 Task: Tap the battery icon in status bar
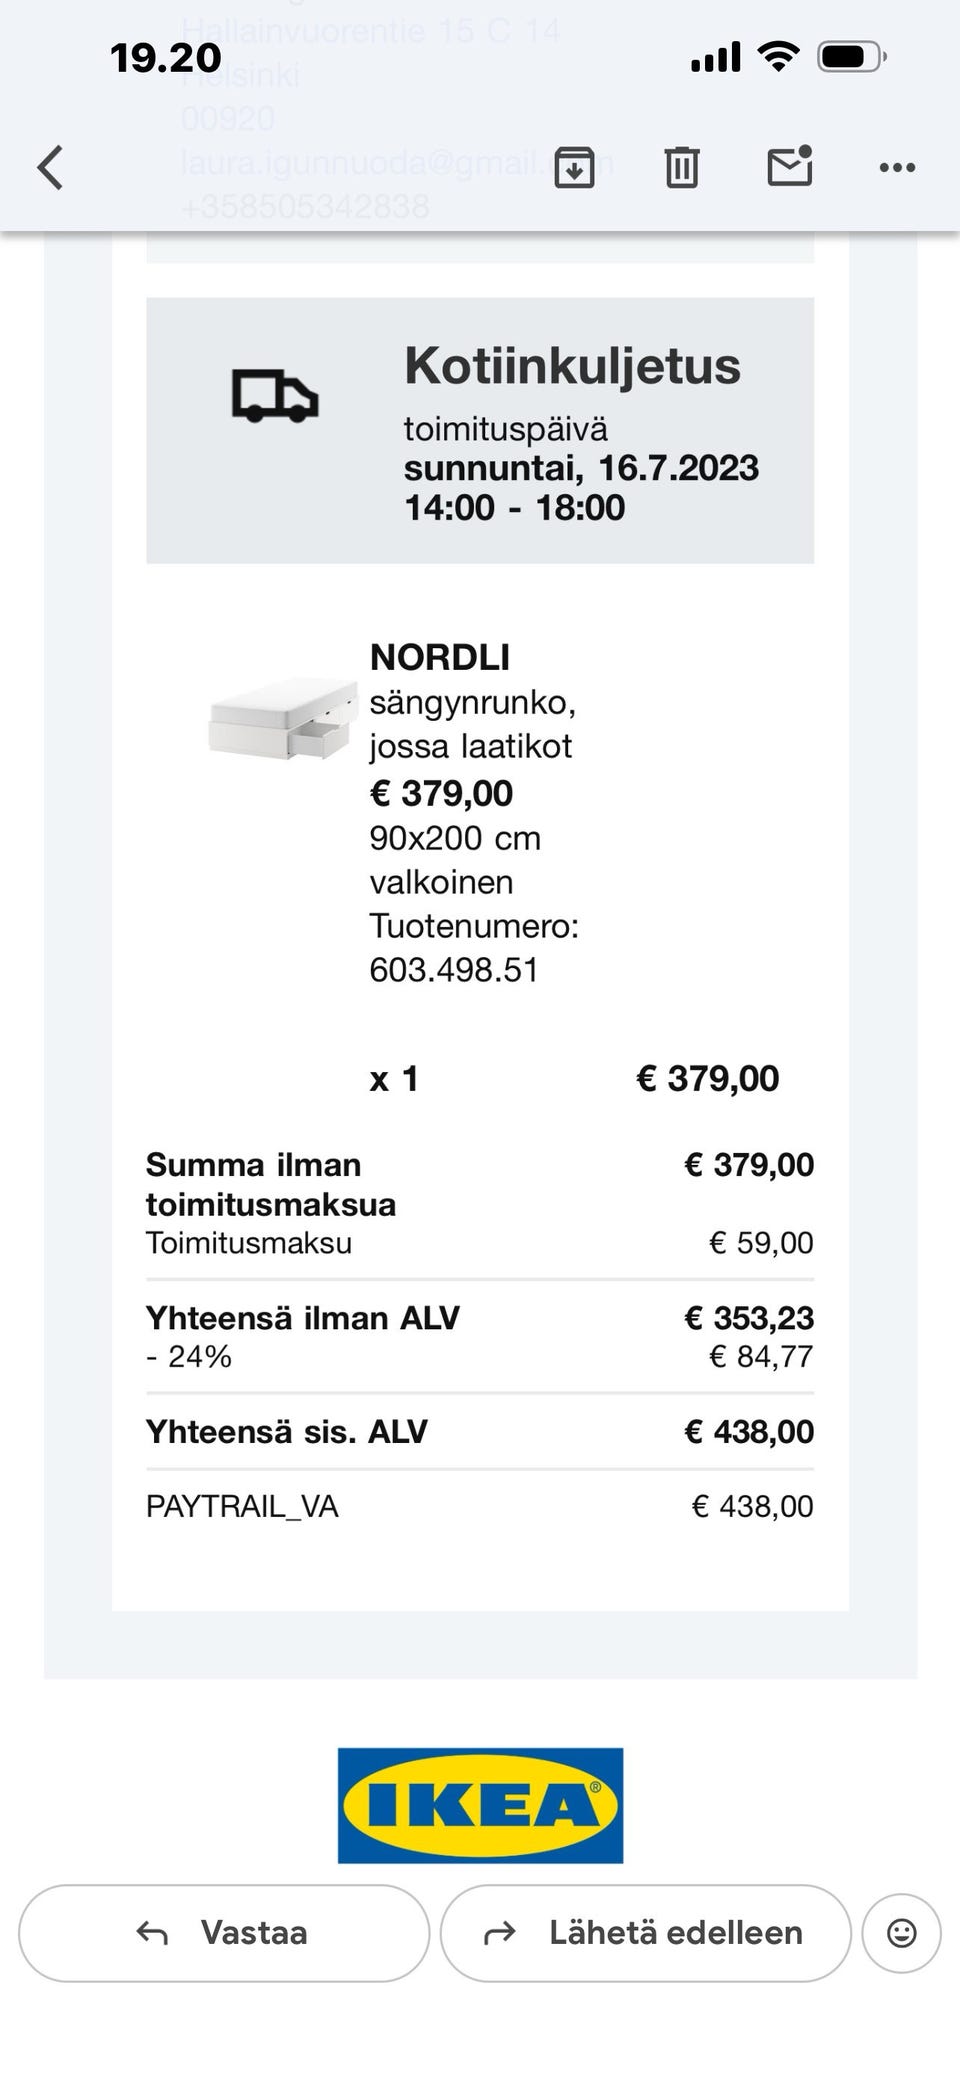click(851, 57)
